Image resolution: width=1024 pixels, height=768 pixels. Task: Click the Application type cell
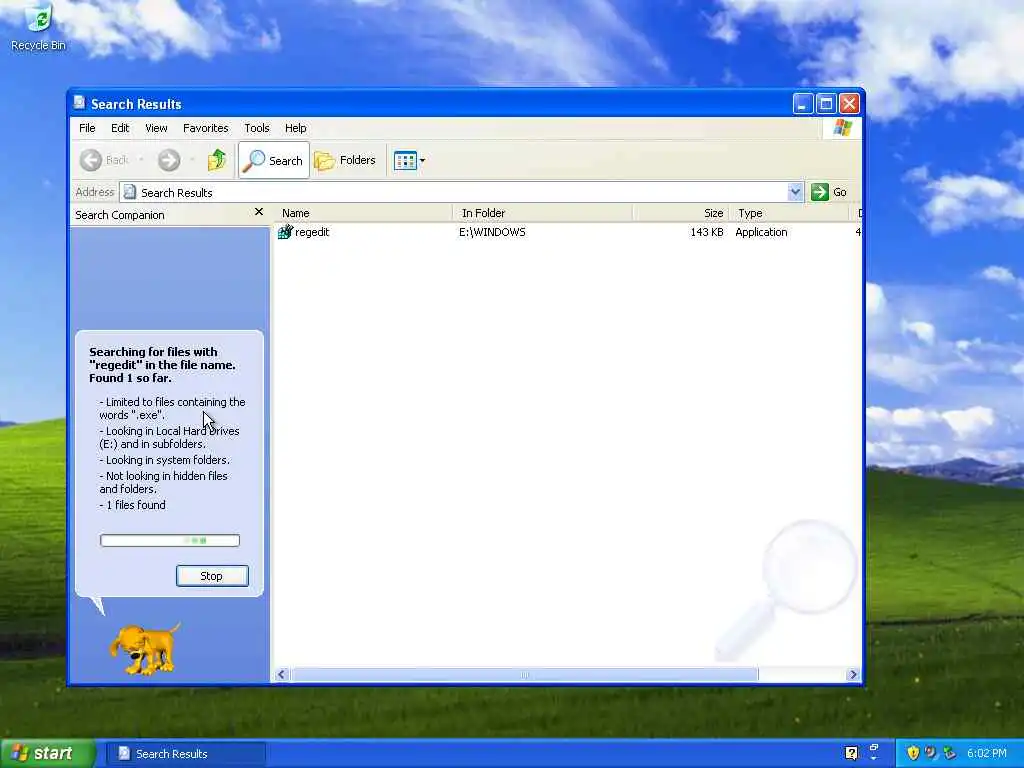[761, 232]
